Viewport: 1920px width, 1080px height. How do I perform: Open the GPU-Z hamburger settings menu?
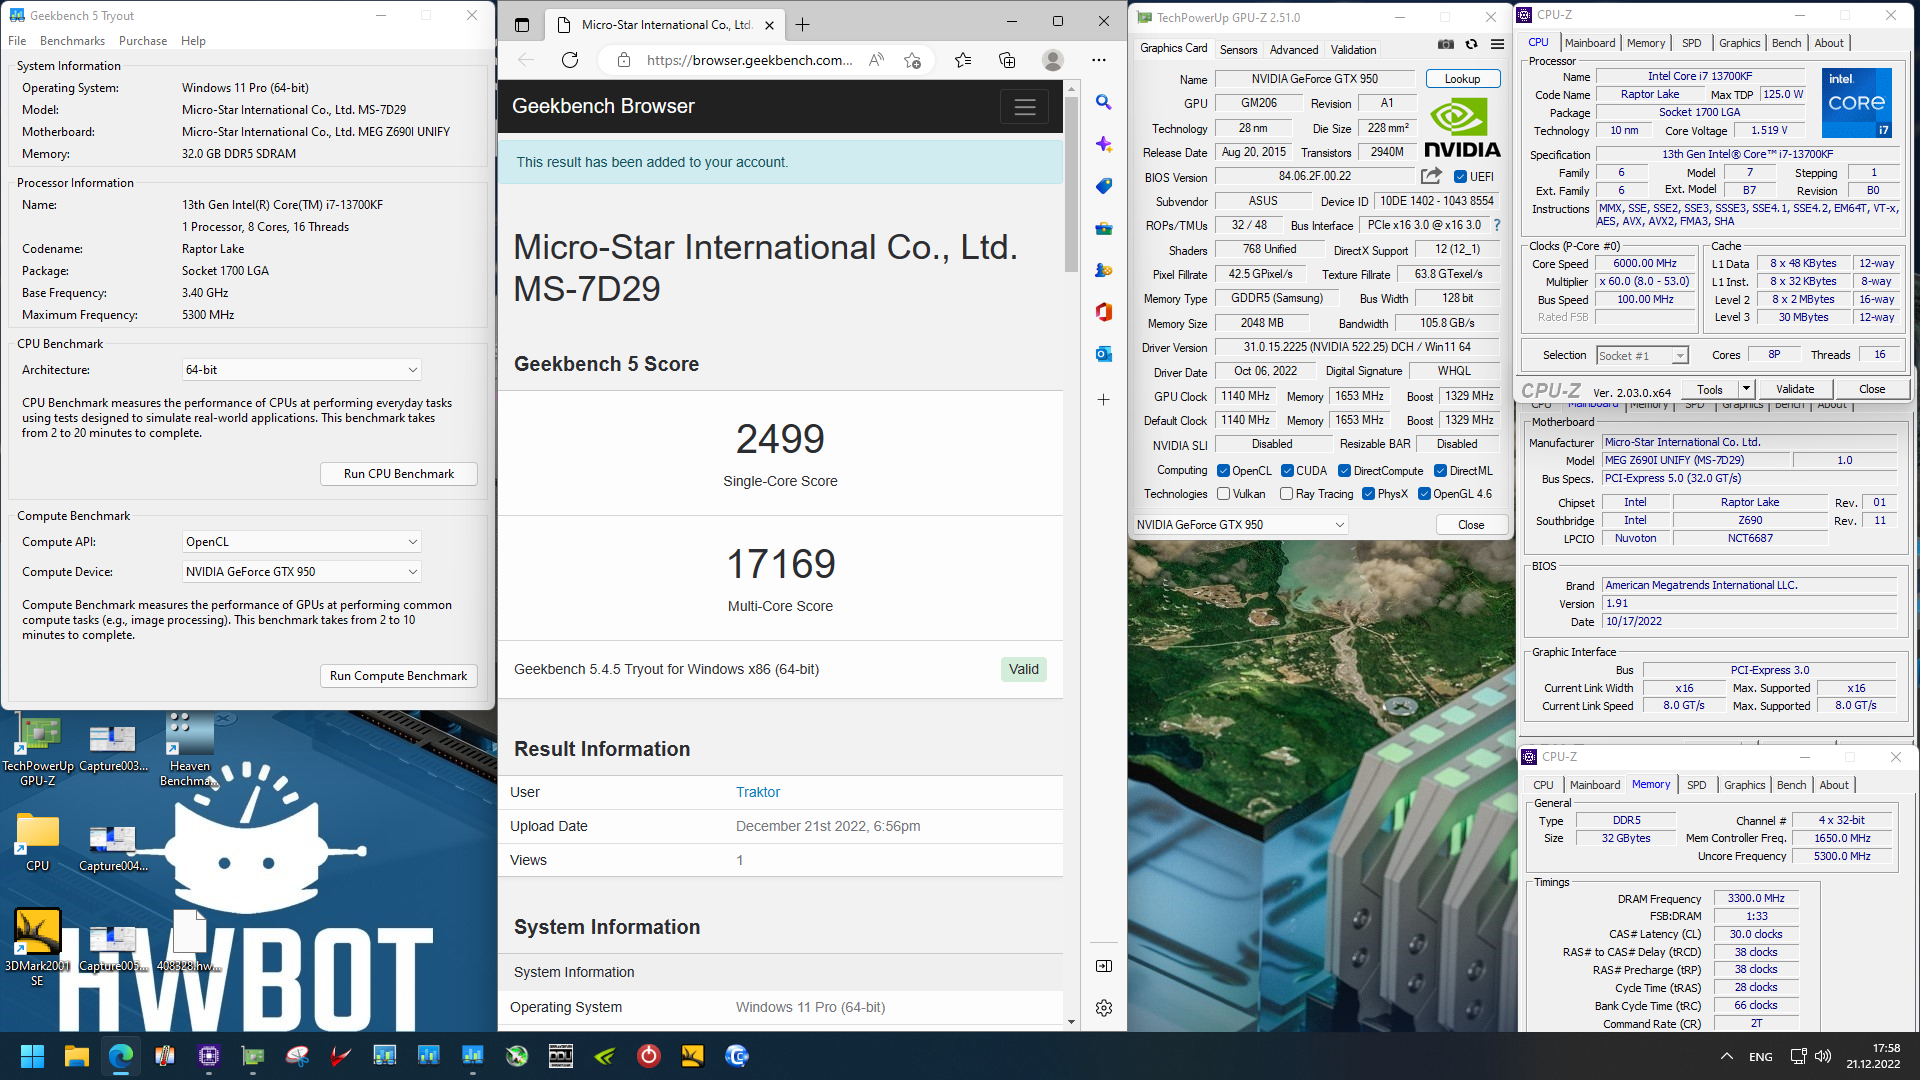pos(1497,44)
